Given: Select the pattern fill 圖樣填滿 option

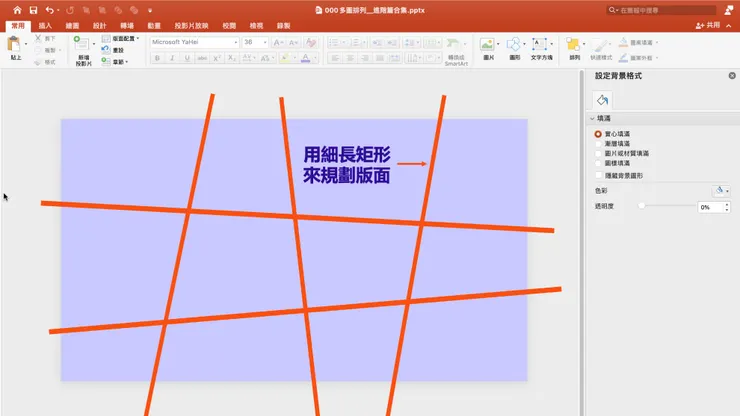Looking at the screenshot, I should [598, 163].
